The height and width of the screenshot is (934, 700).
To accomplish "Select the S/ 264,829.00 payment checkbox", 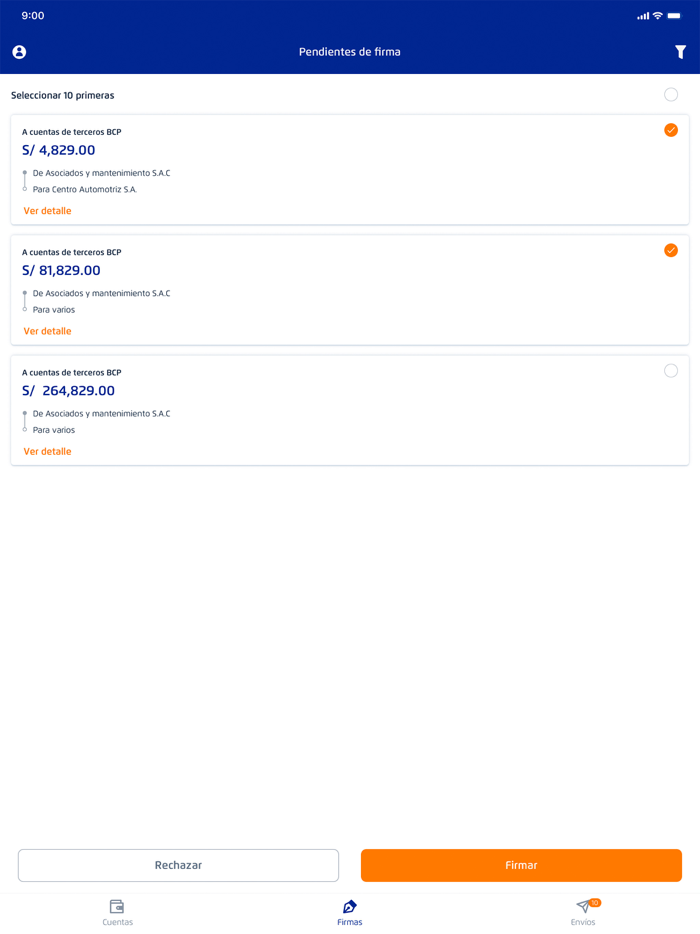I will pos(671,371).
